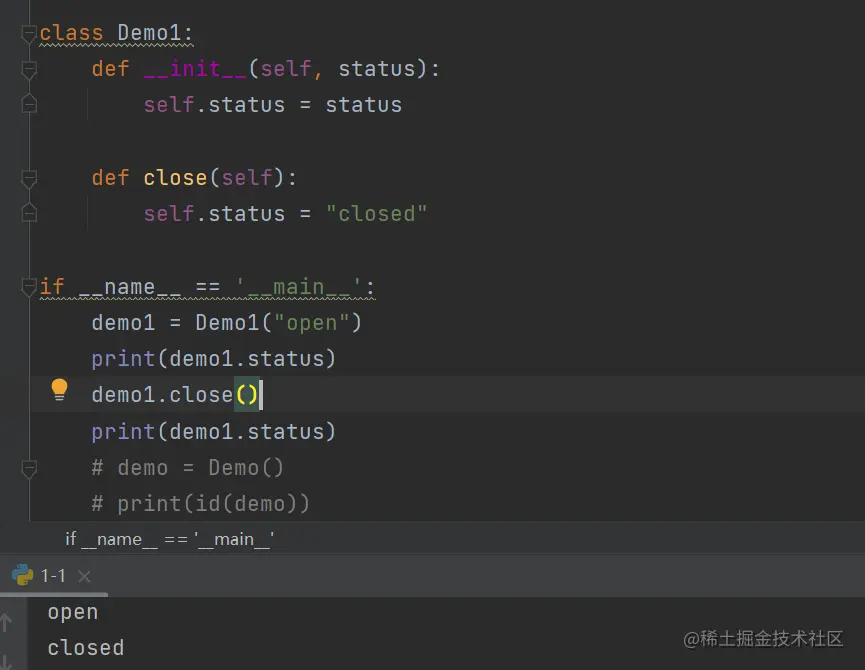Collapse the if __name__ block fold marker
865x670 pixels.
(29, 287)
